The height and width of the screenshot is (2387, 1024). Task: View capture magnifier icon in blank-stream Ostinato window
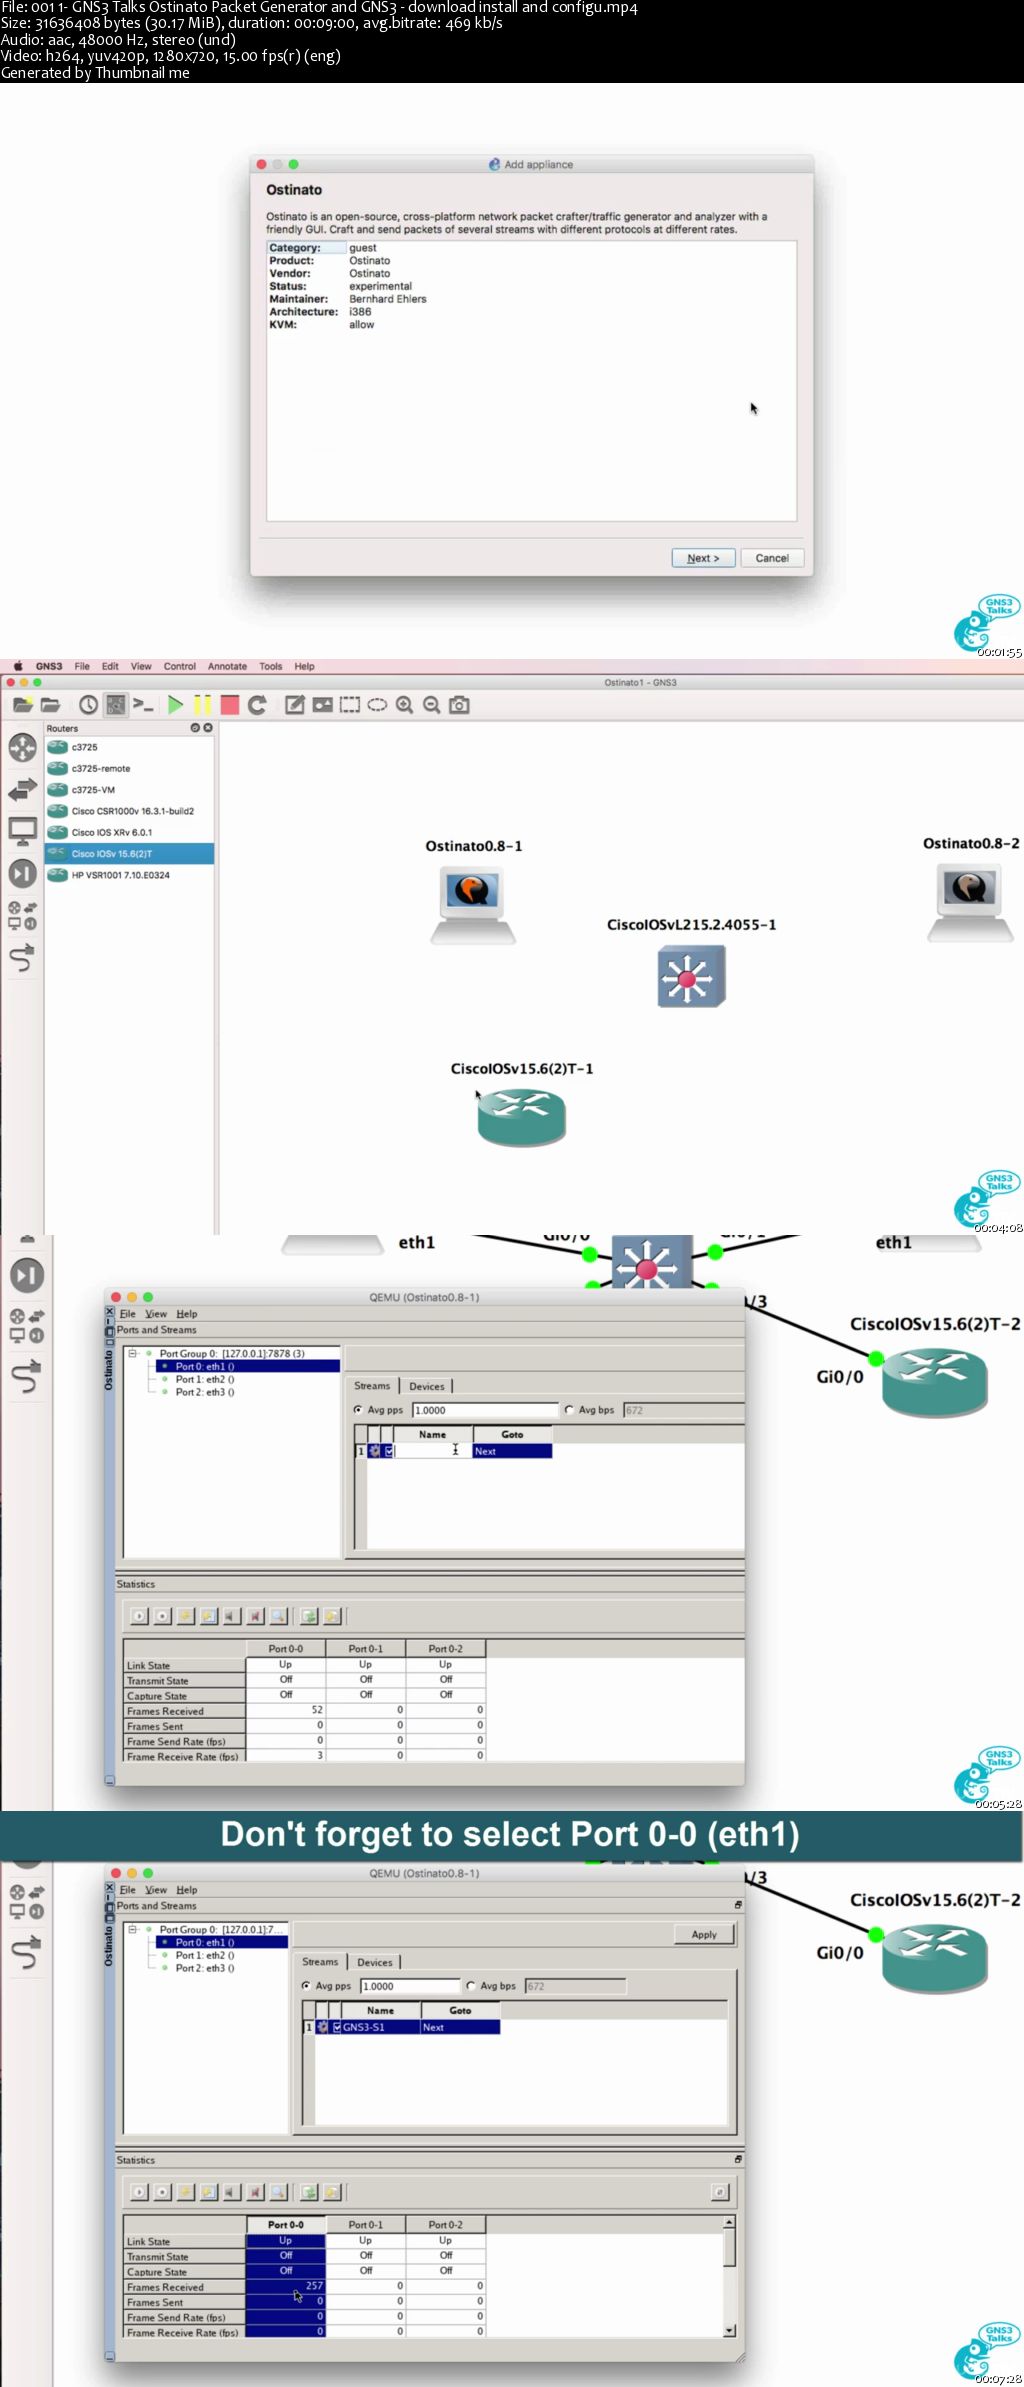279,1616
